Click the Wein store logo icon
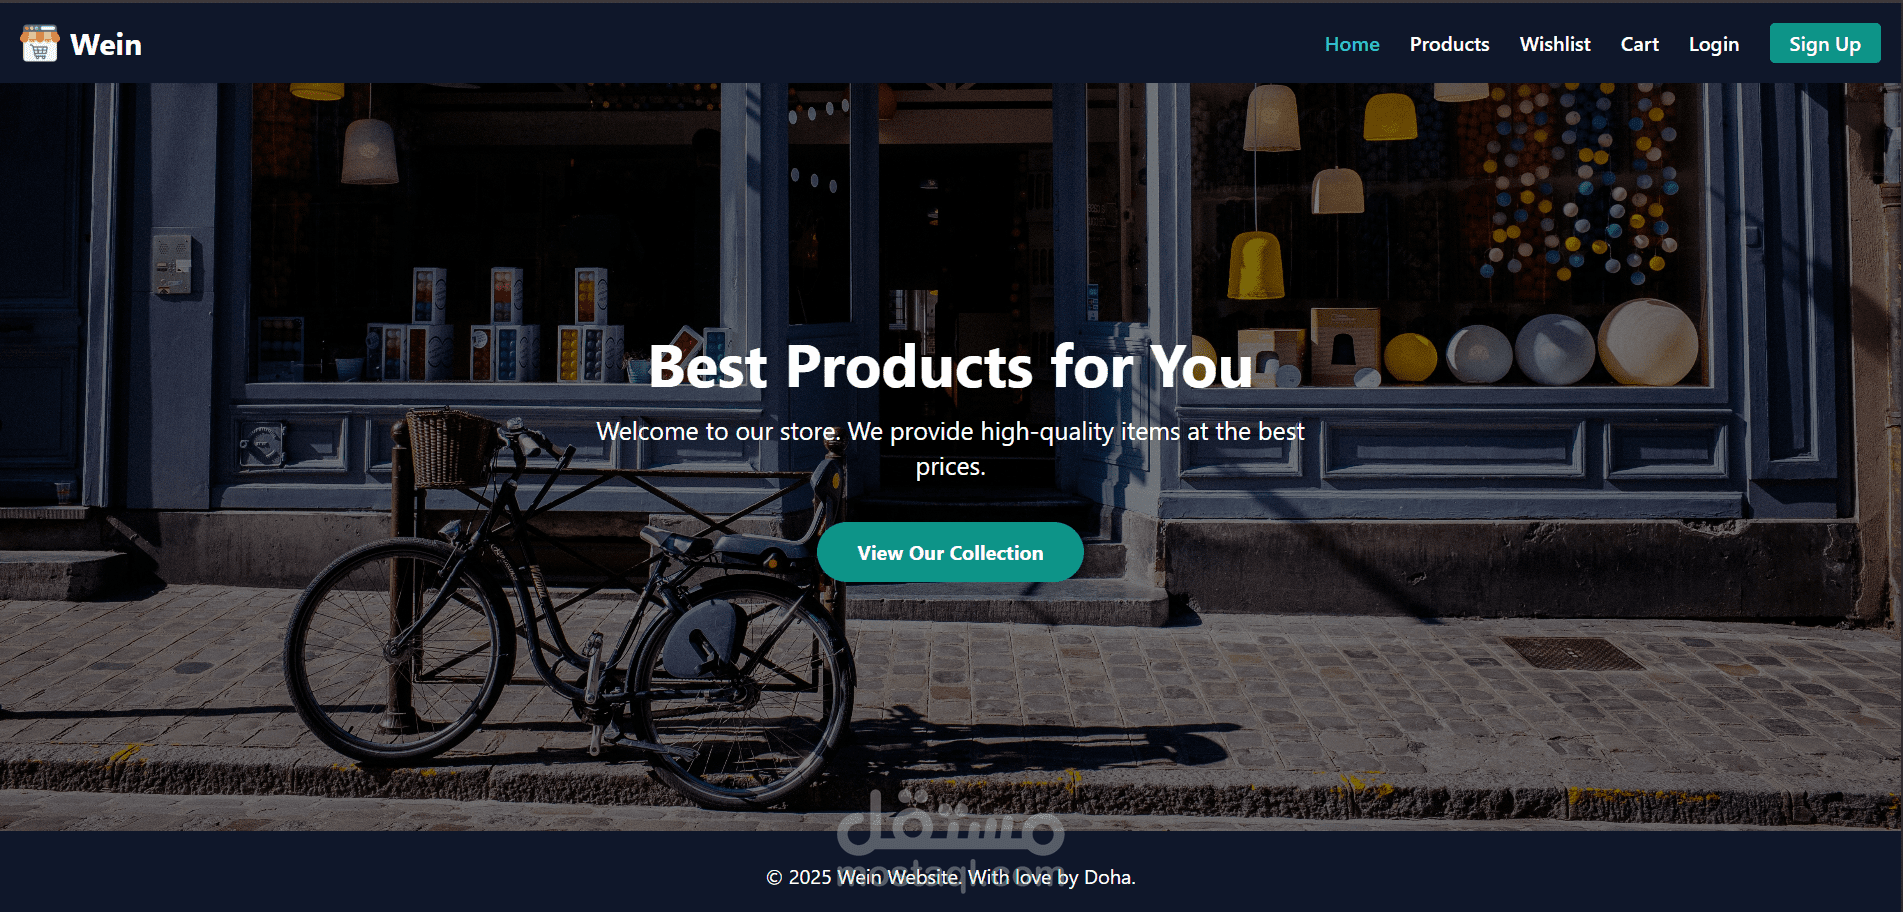Image resolution: width=1903 pixels, height=912 pixels. 39,44
